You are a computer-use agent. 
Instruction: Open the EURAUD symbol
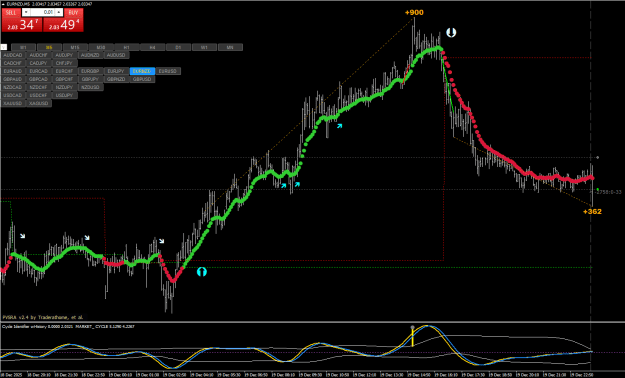click(13, 71)
